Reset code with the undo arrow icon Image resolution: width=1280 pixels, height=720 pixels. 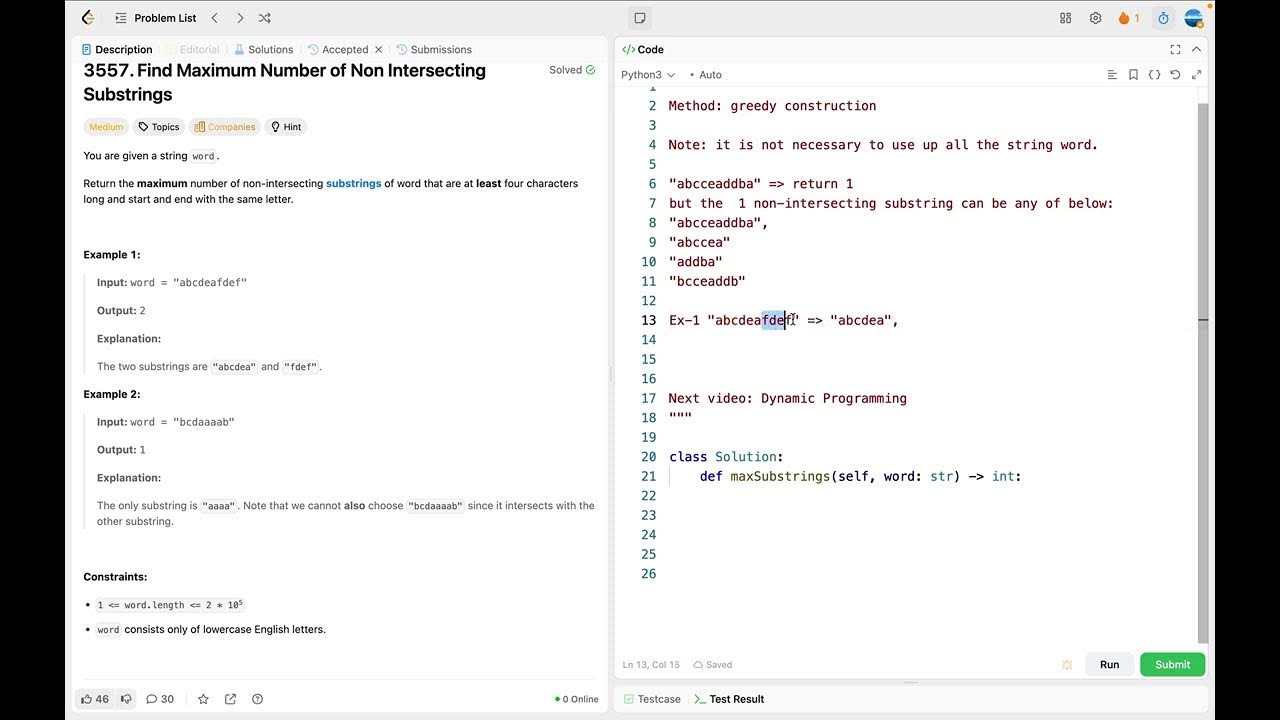coord(1175,75)
